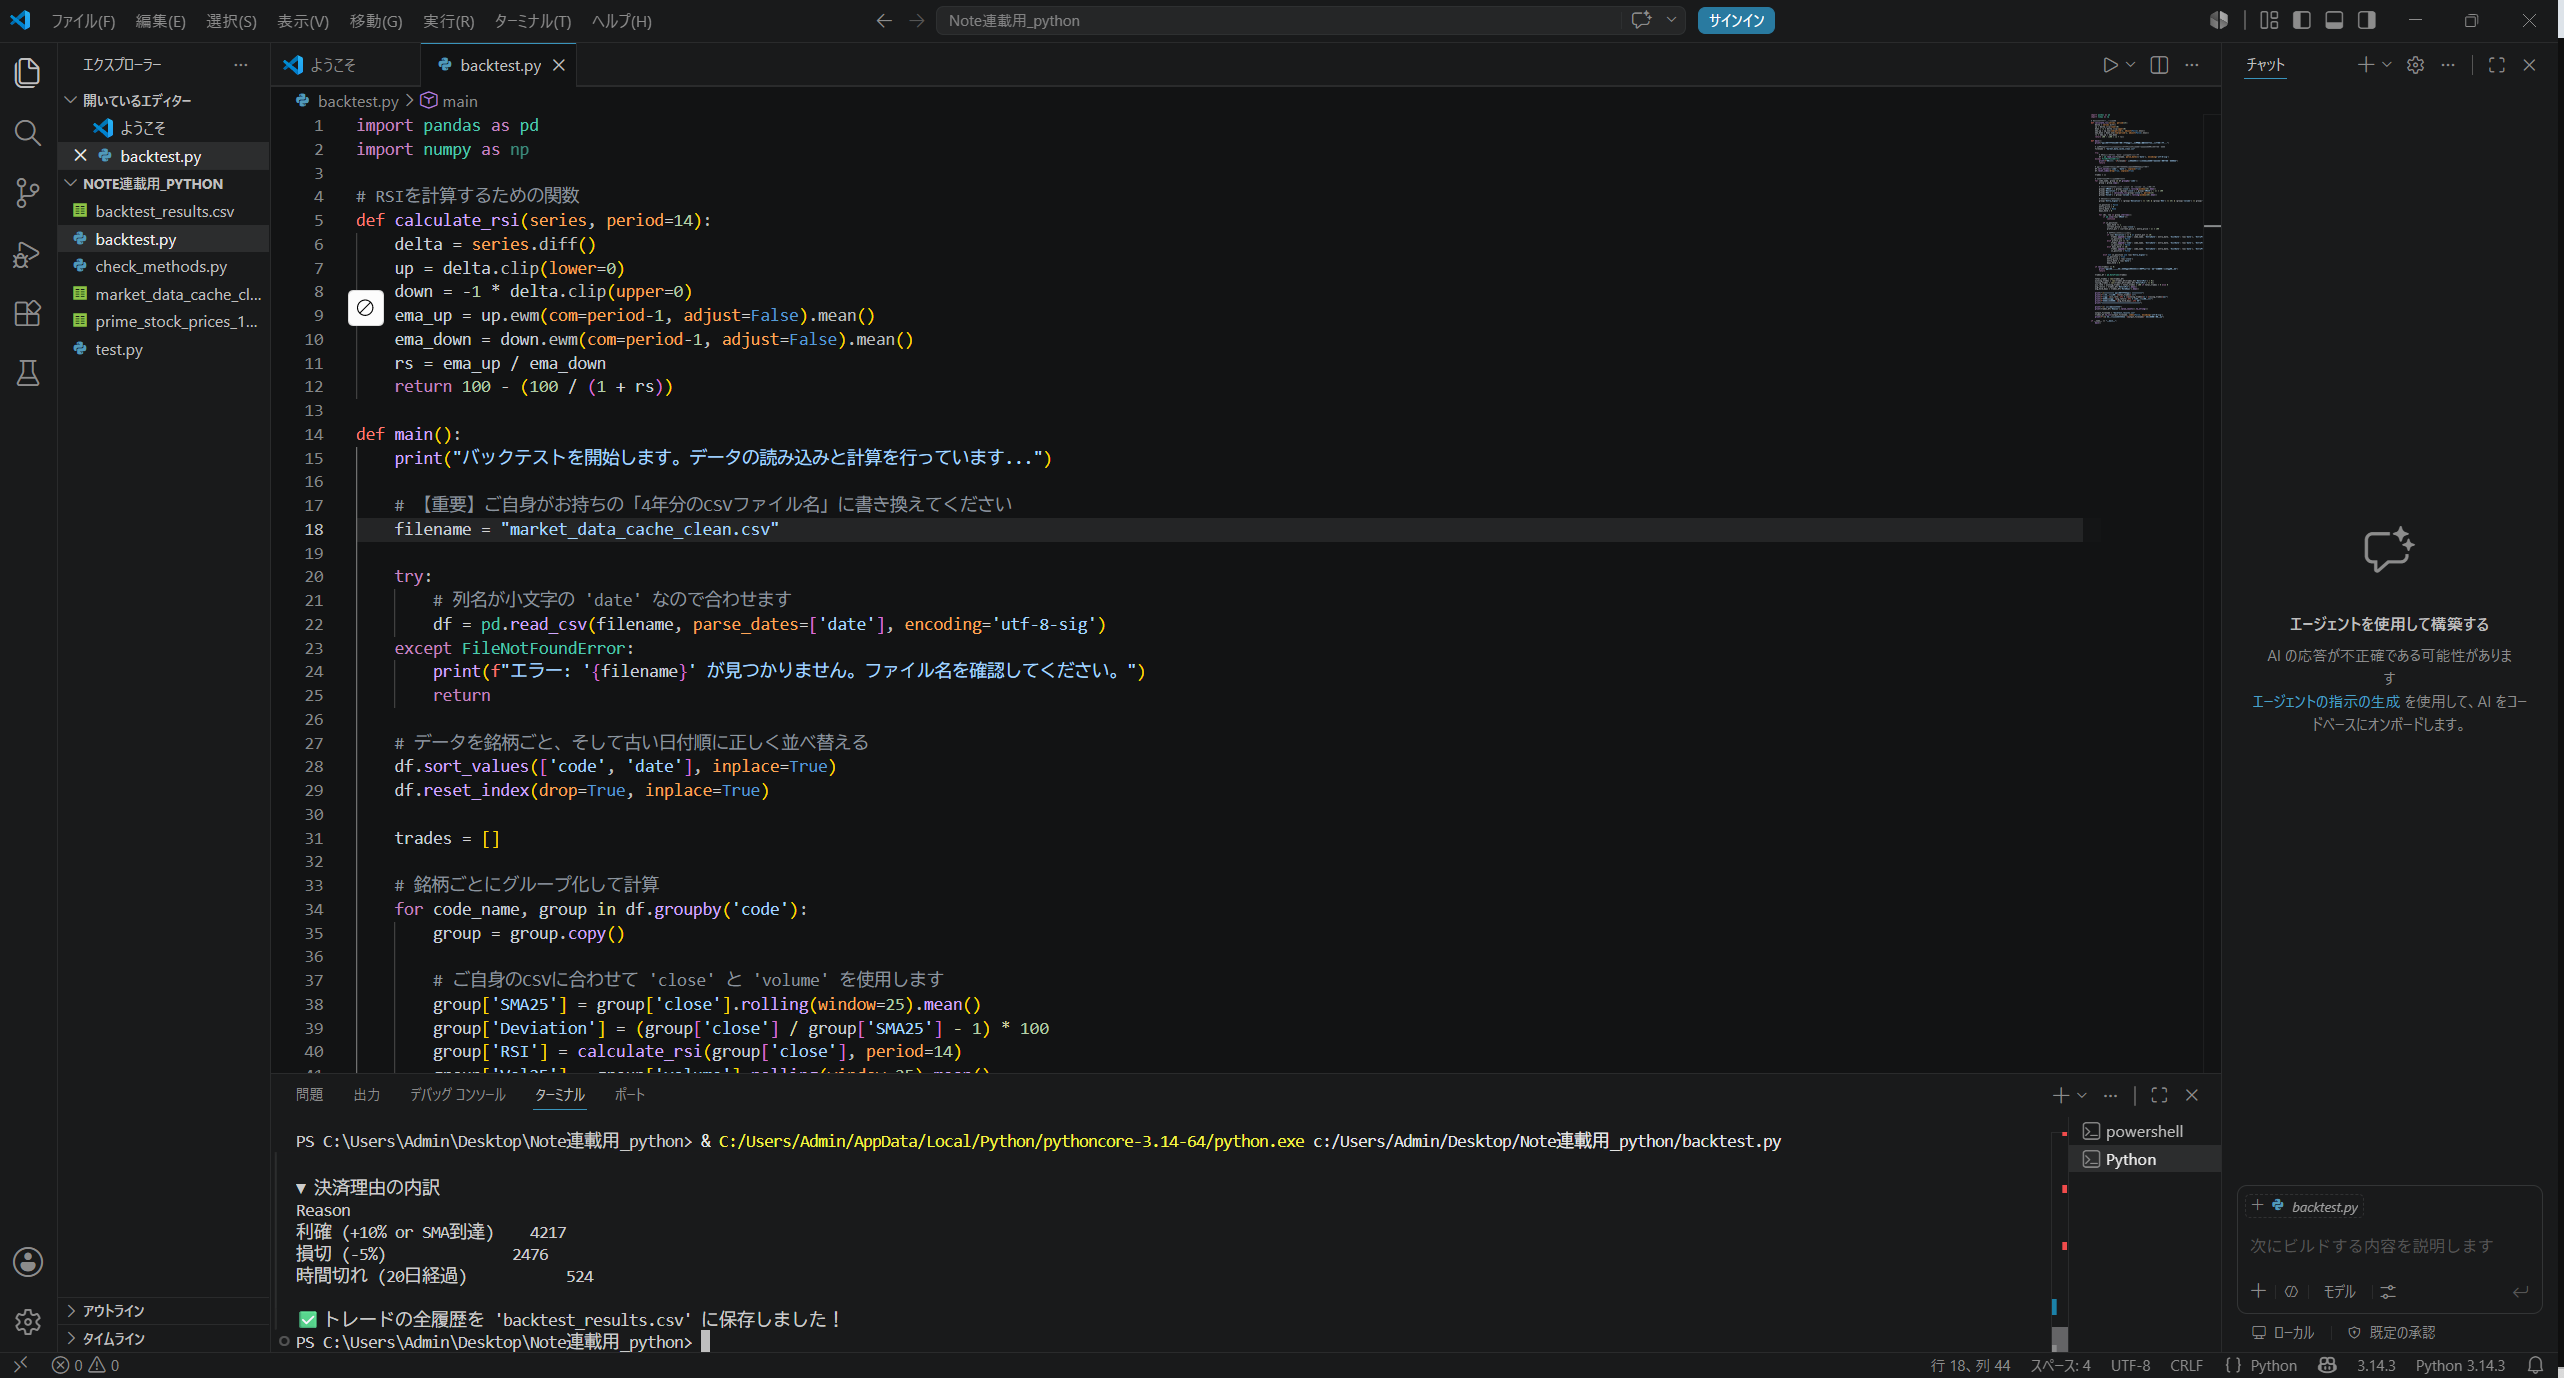Screen dimensions: 2564x1378
Task: Open the Source Control view
Action: tap(28, 193)
